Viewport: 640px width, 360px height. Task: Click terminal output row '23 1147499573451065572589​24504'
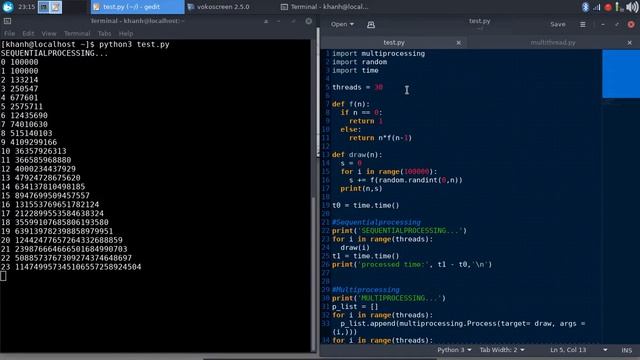(x=71, y=267)
